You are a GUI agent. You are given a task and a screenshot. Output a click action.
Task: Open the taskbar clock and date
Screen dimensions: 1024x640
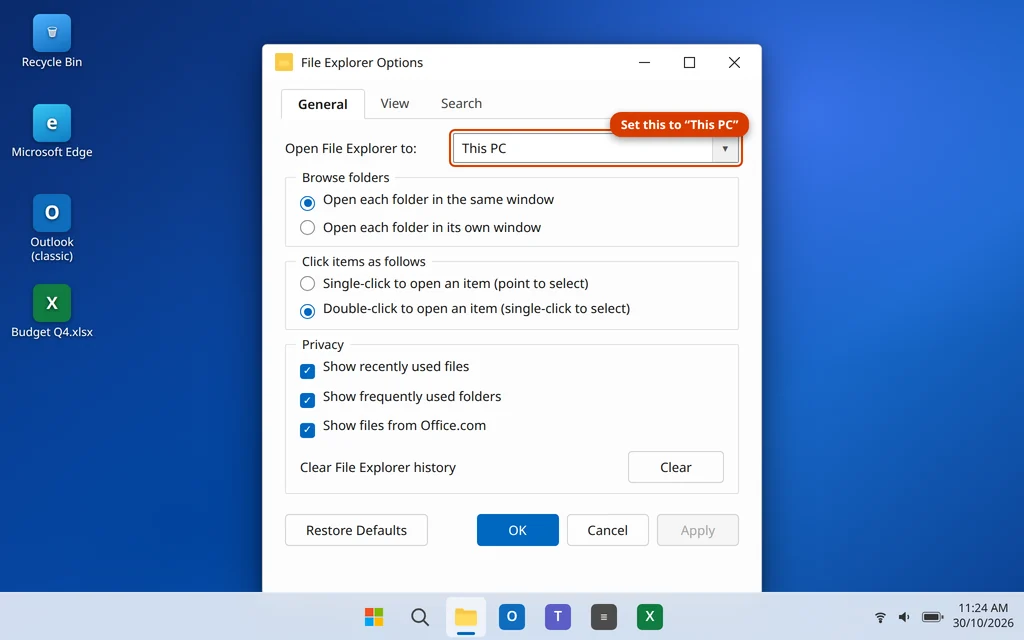(x=983, y=615)
